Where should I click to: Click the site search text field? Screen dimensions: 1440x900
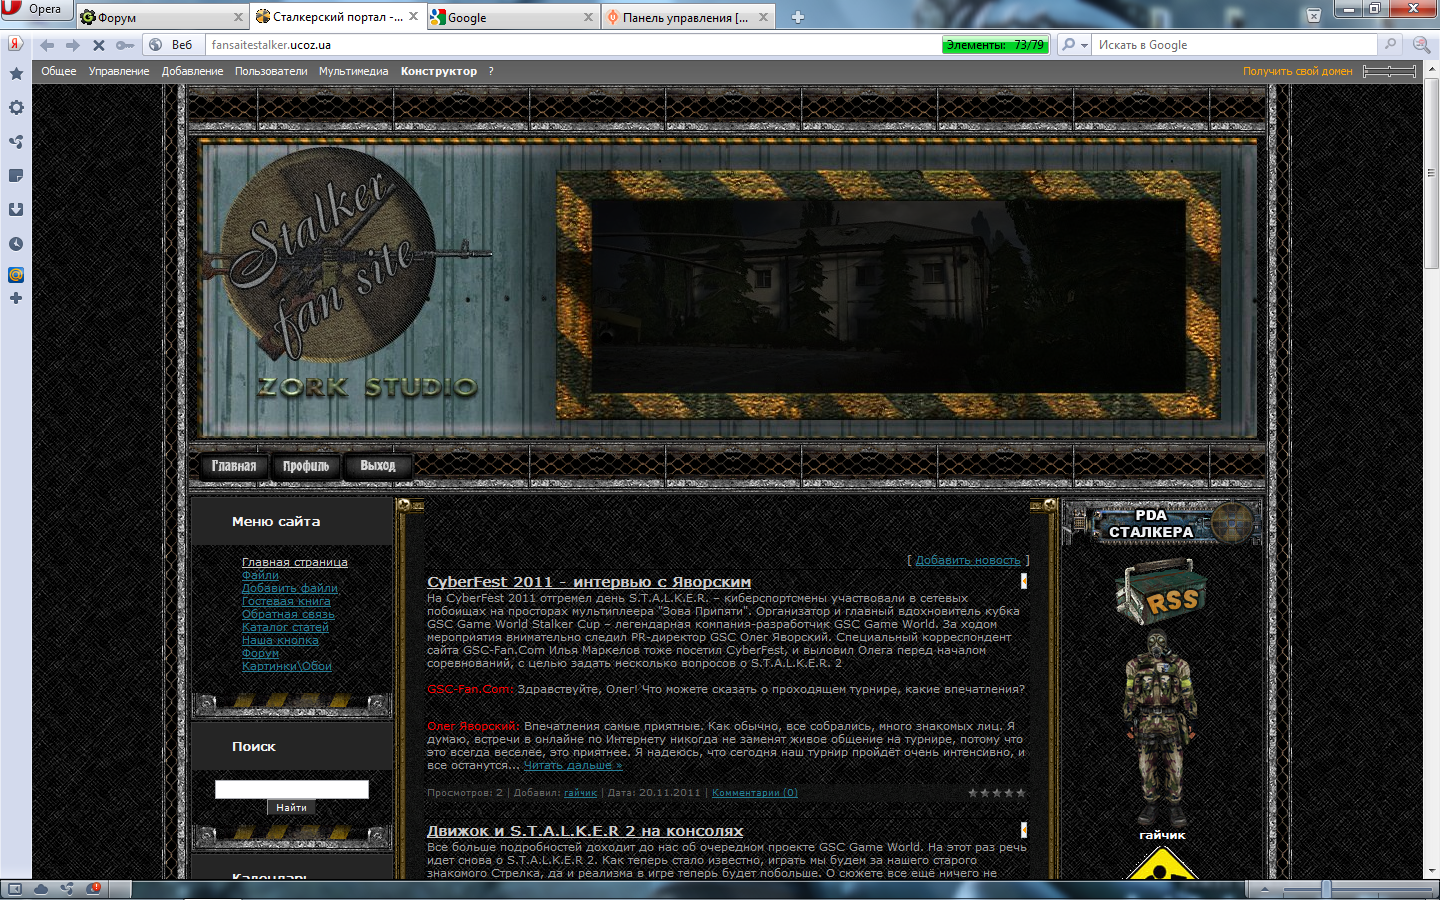(292, 790)
